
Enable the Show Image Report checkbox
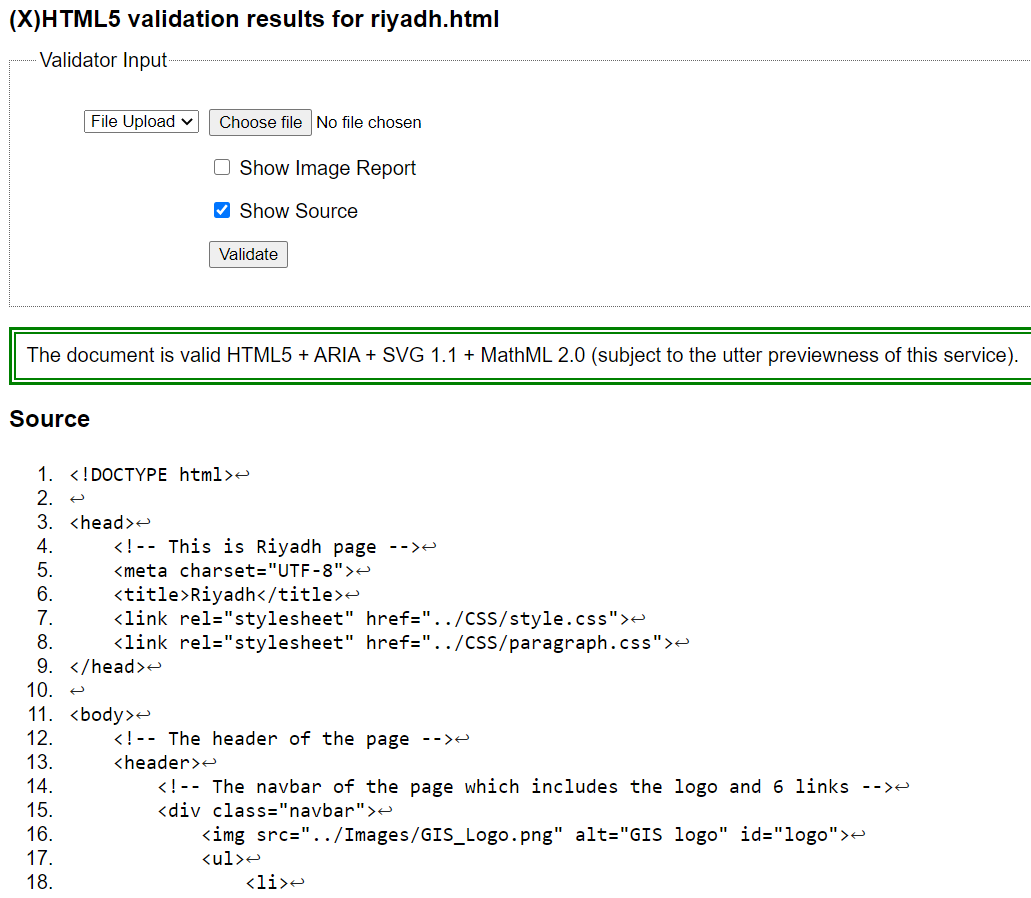click(222, 168)
